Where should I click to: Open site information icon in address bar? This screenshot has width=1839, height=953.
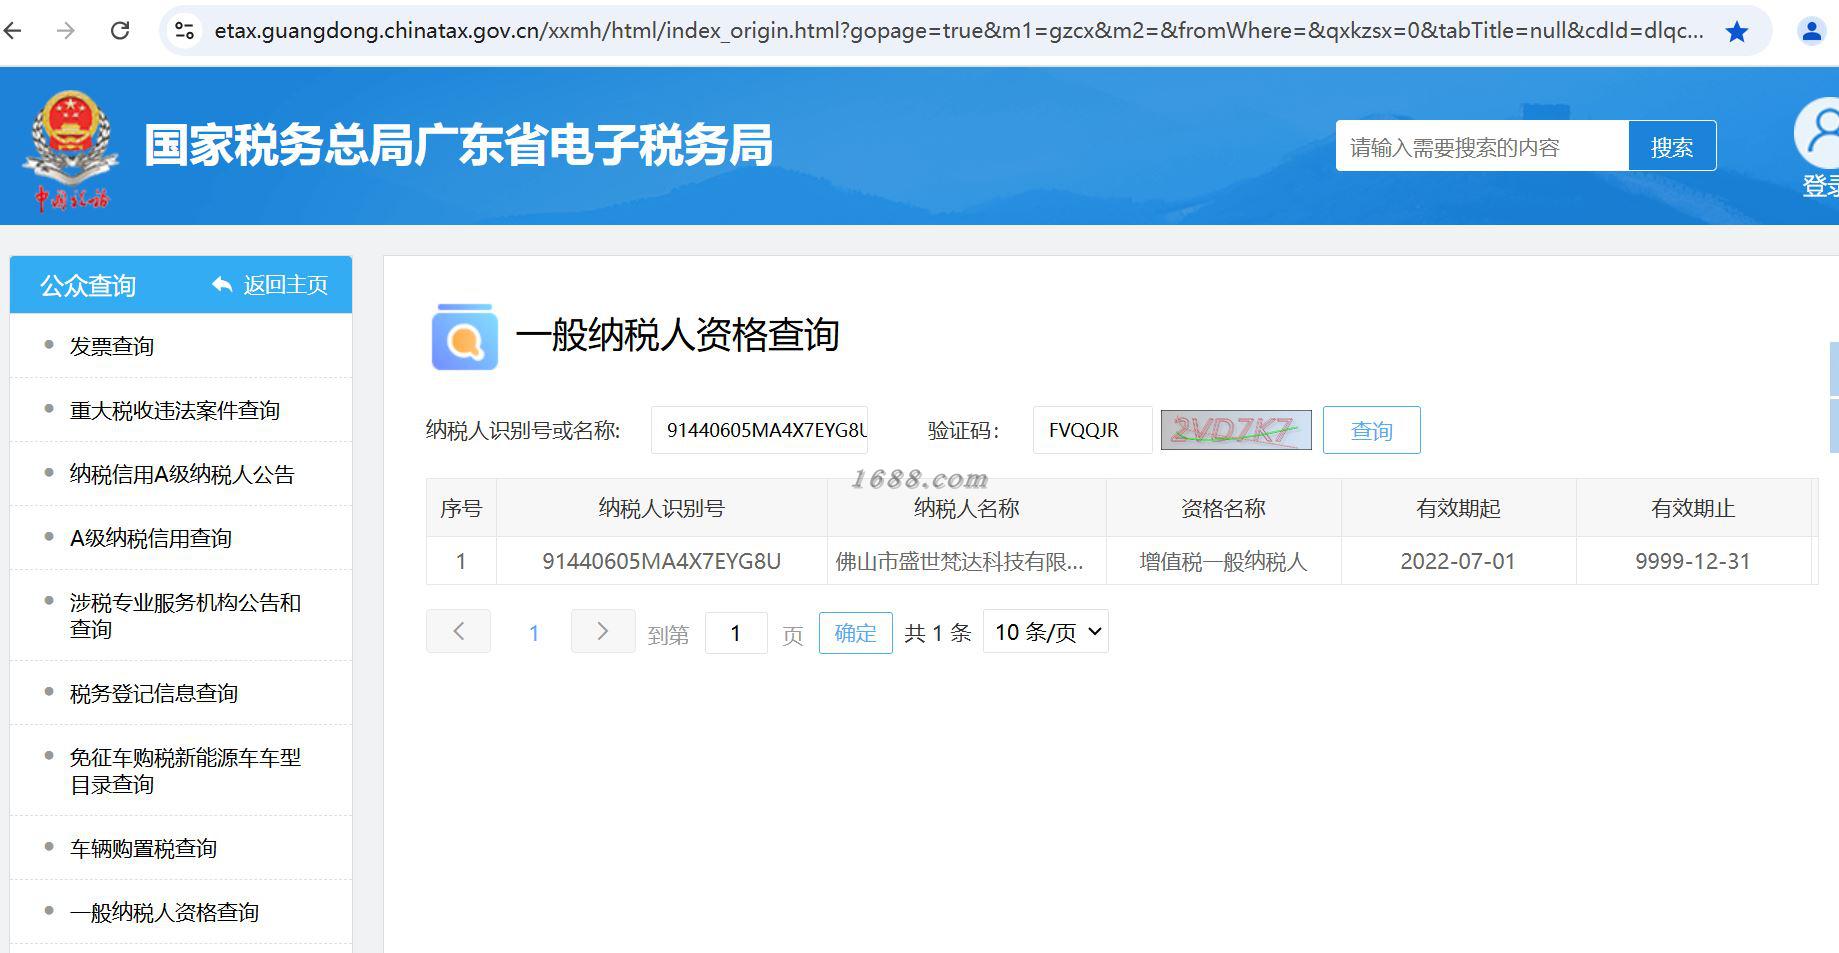[x=185, y=31]
